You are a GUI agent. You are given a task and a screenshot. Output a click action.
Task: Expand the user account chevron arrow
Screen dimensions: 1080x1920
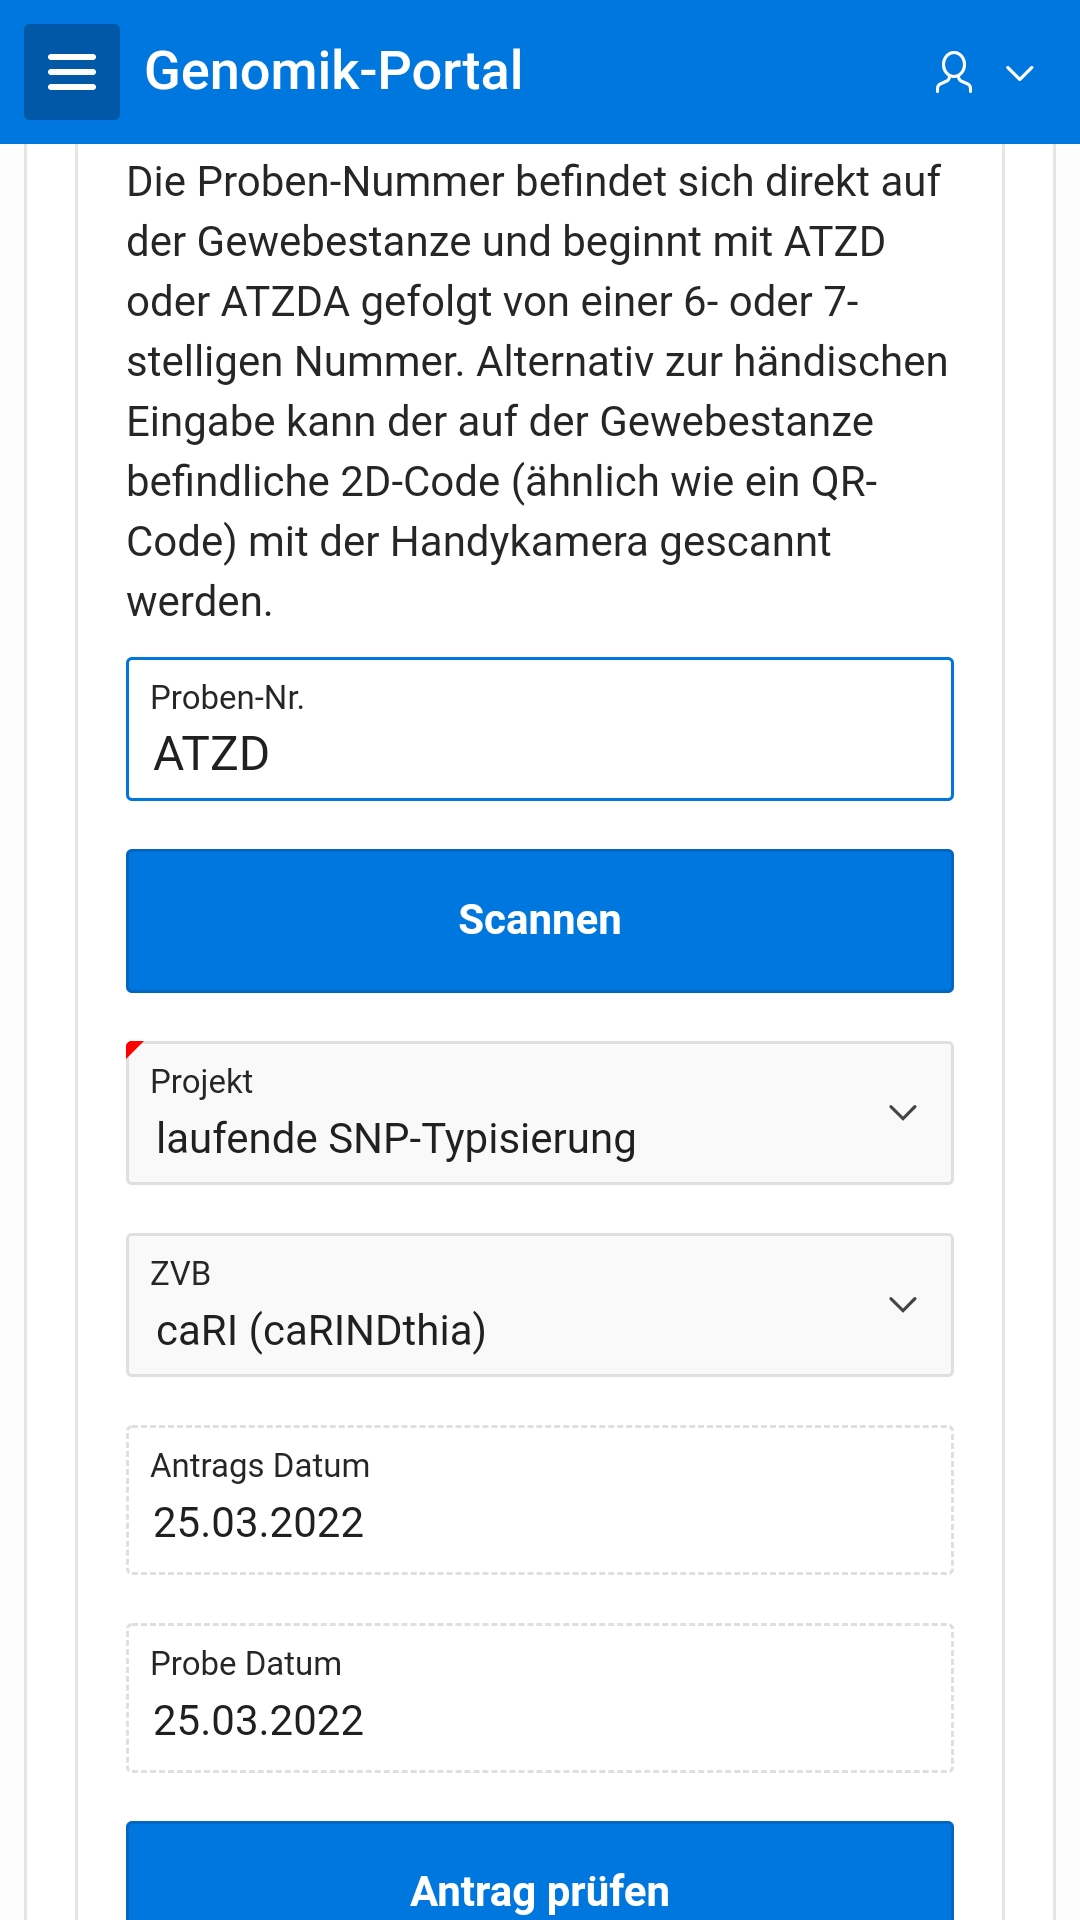click(x=1019, y=73)
